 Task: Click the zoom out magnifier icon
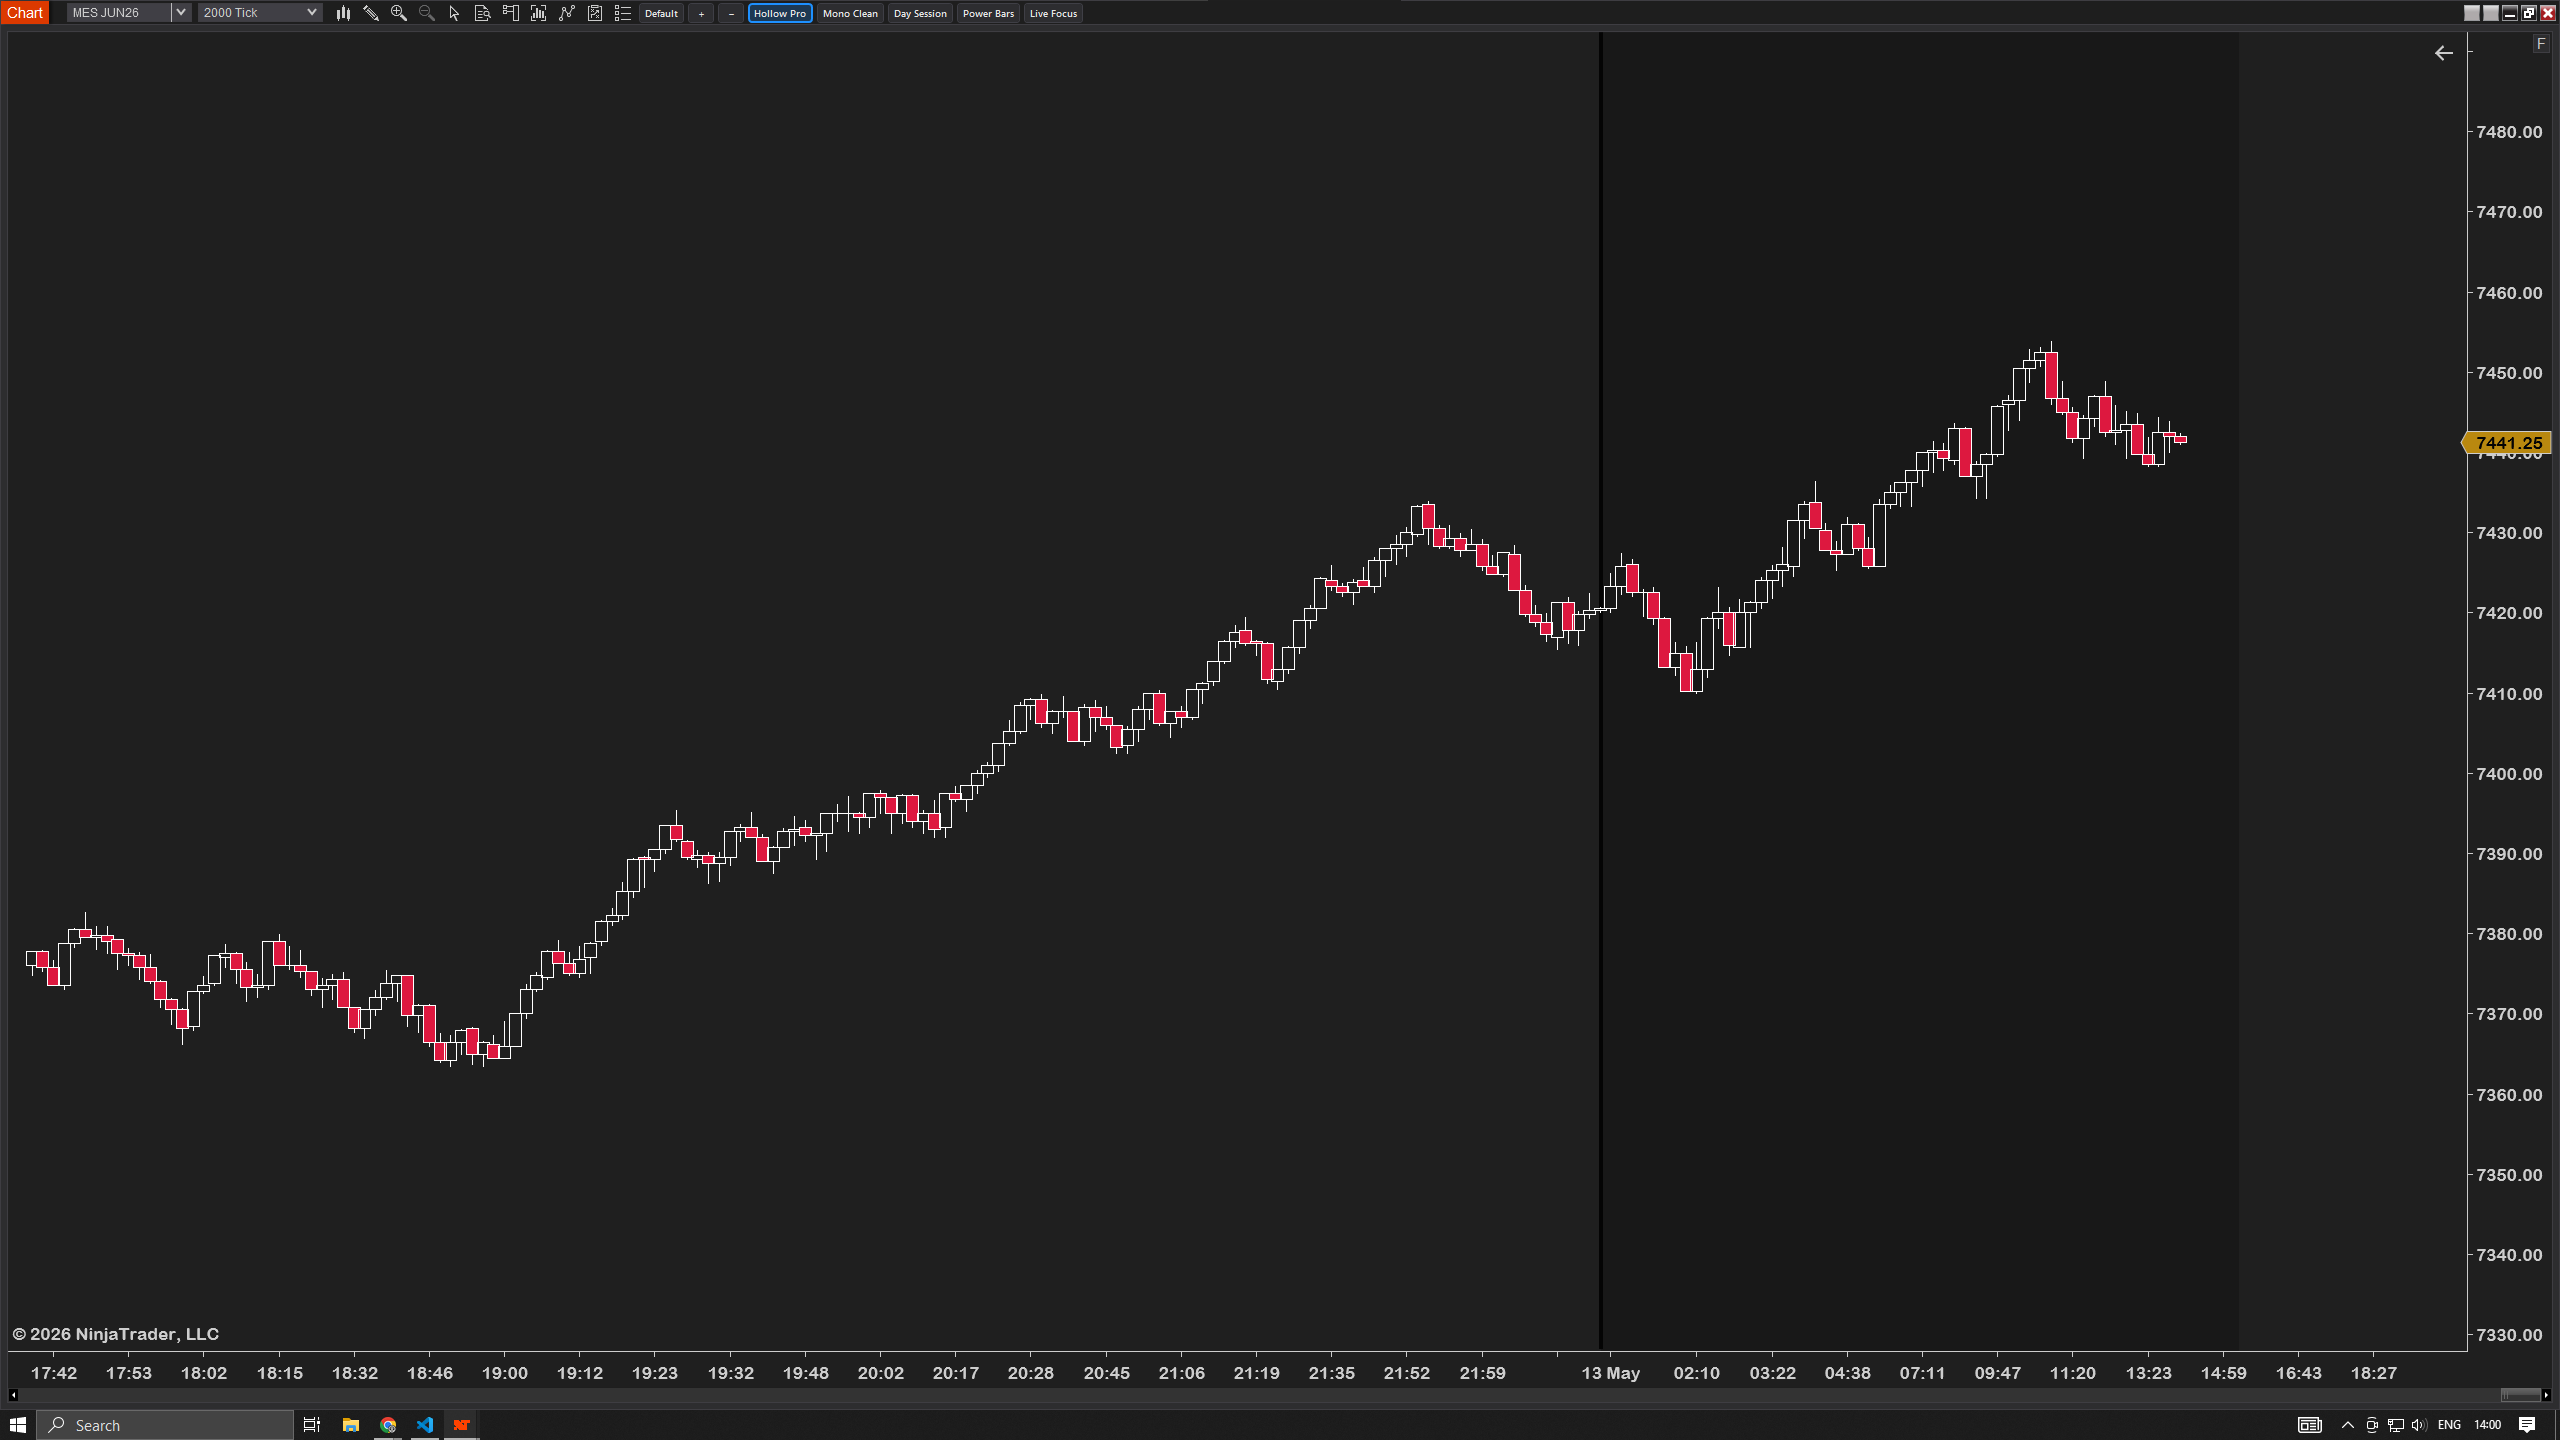(427, 13)
